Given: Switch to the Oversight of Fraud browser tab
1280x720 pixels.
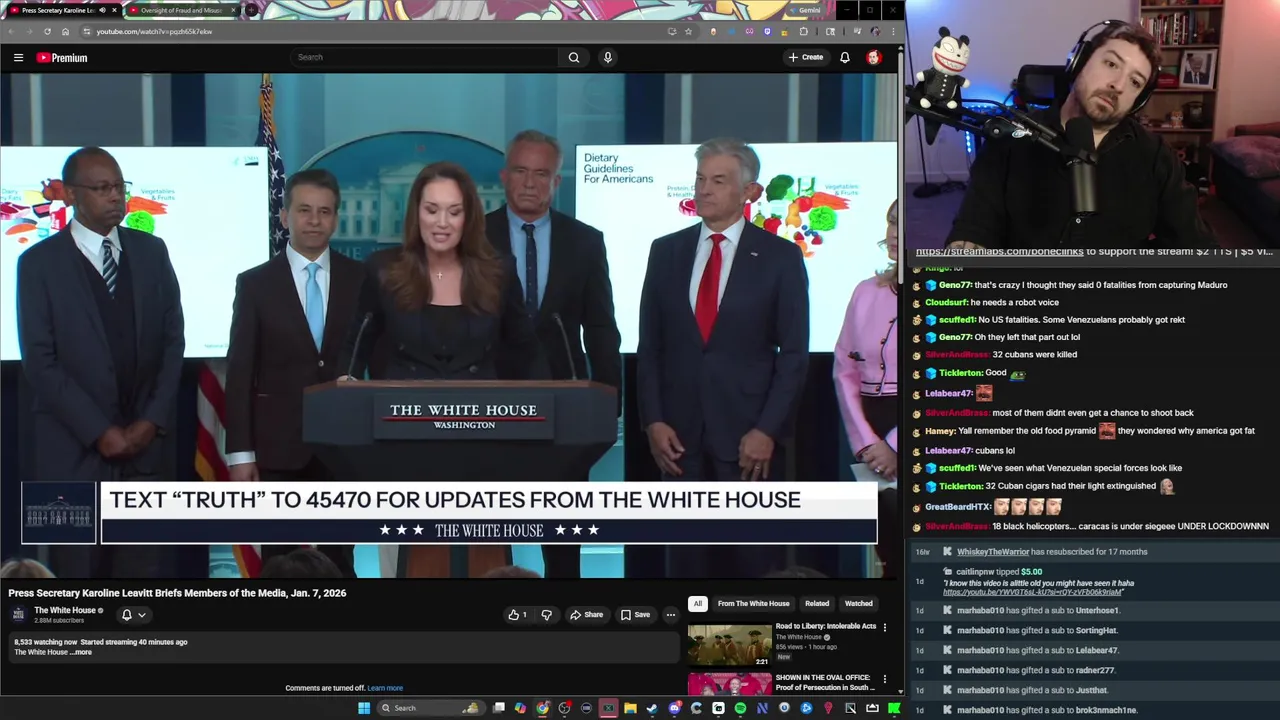Looking at the screenshot, I should coord(182,10).
